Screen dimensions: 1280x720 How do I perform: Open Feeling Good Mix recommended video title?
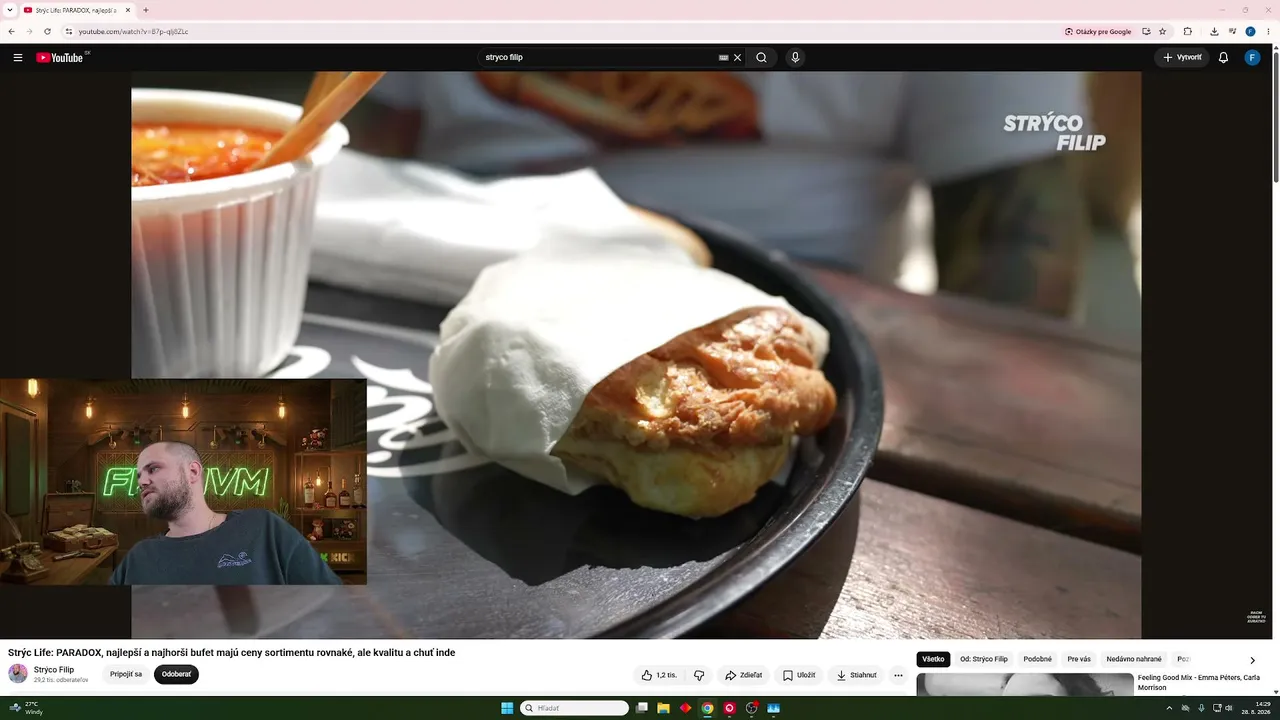coord(1199,683)
